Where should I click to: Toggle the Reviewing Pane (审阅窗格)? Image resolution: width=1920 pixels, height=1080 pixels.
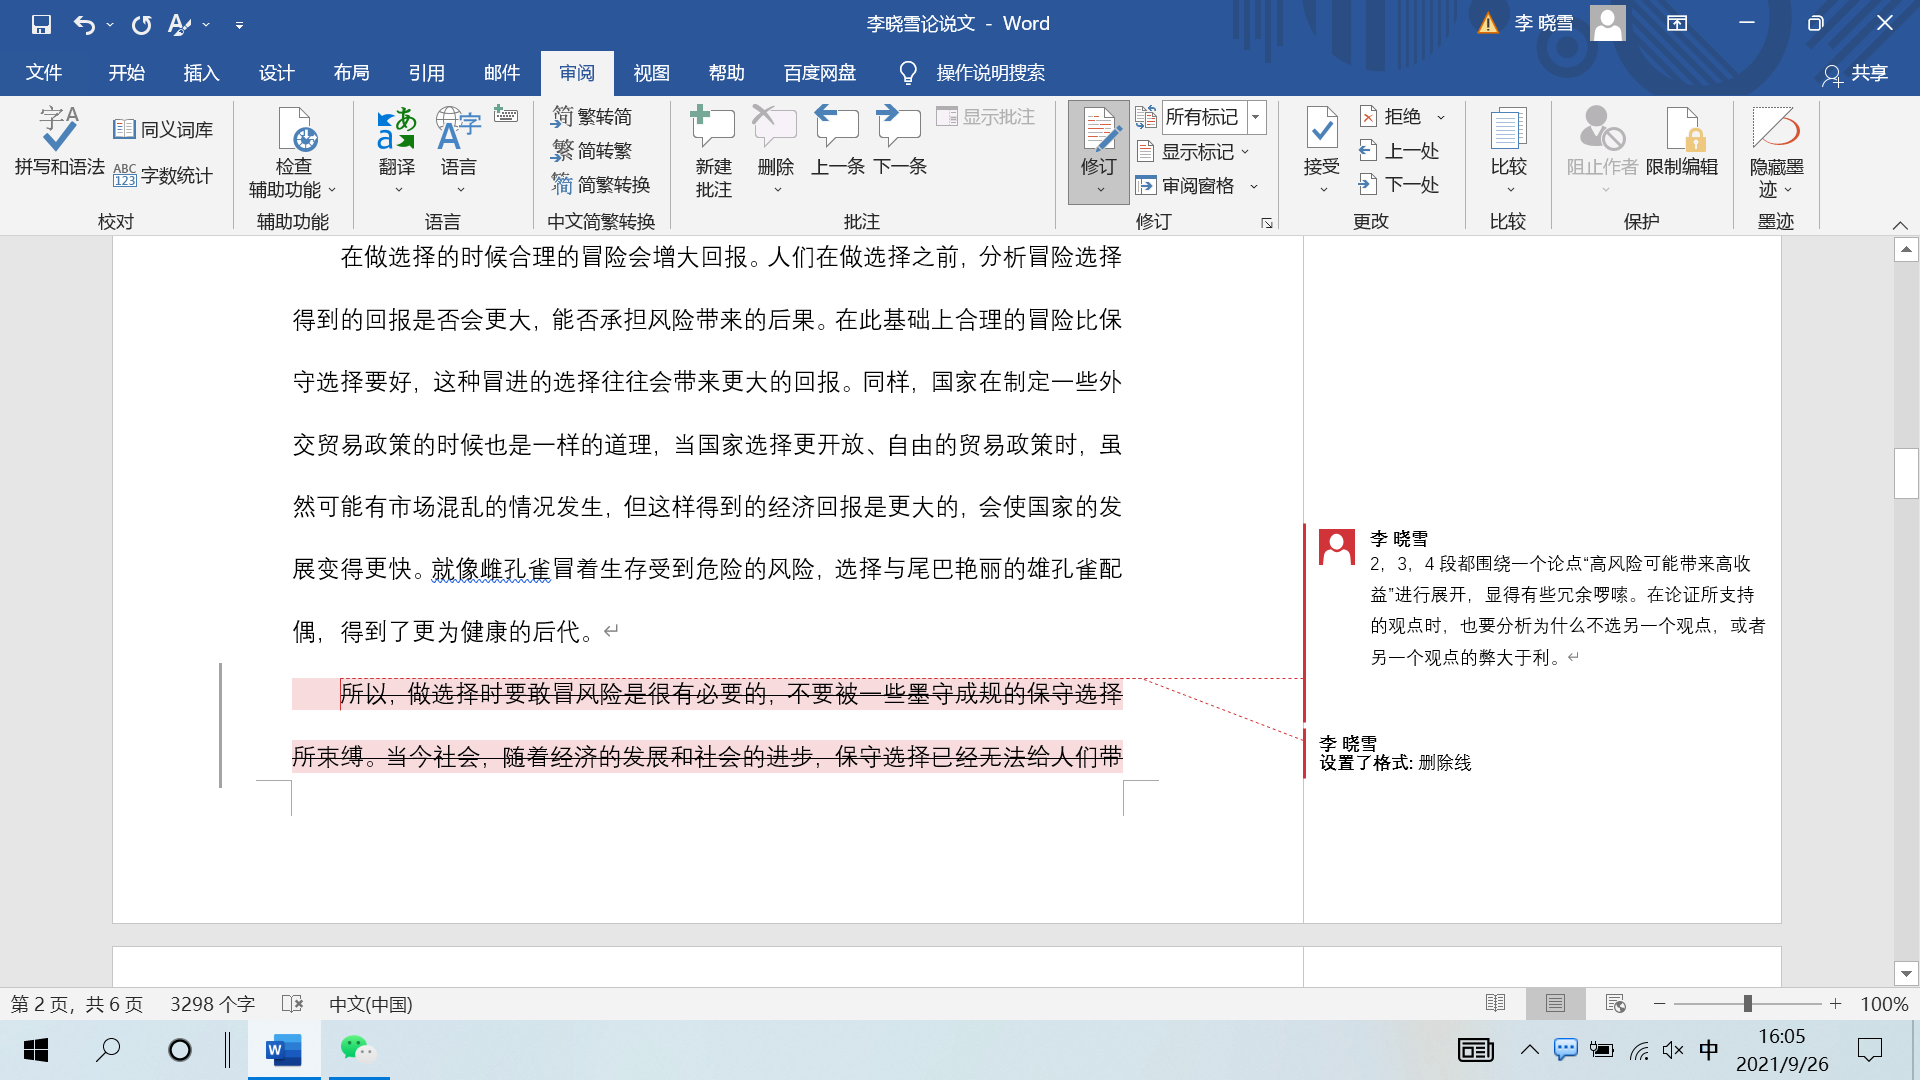tap(1186, 186)
